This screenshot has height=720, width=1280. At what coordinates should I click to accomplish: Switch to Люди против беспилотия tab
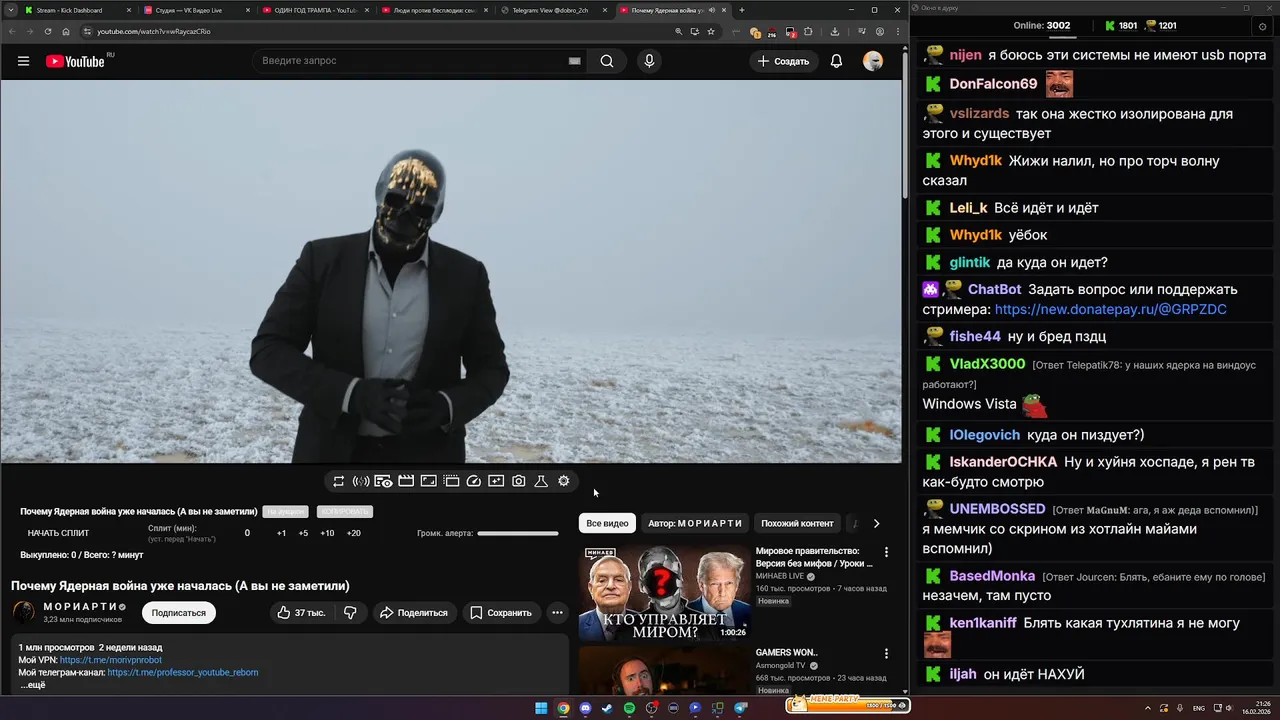click(x=435, y=10)
